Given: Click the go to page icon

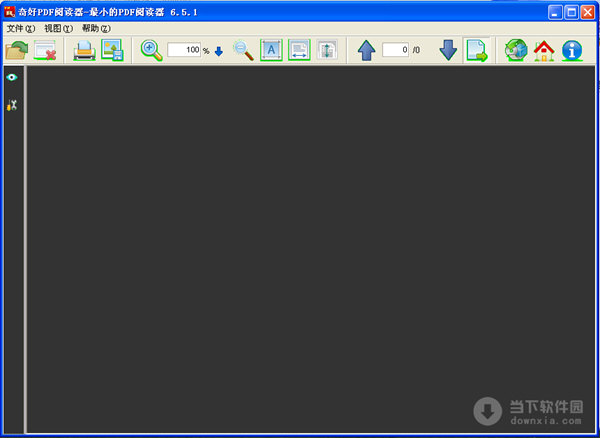Looking at the screenshot, I should tap(476, 50).
